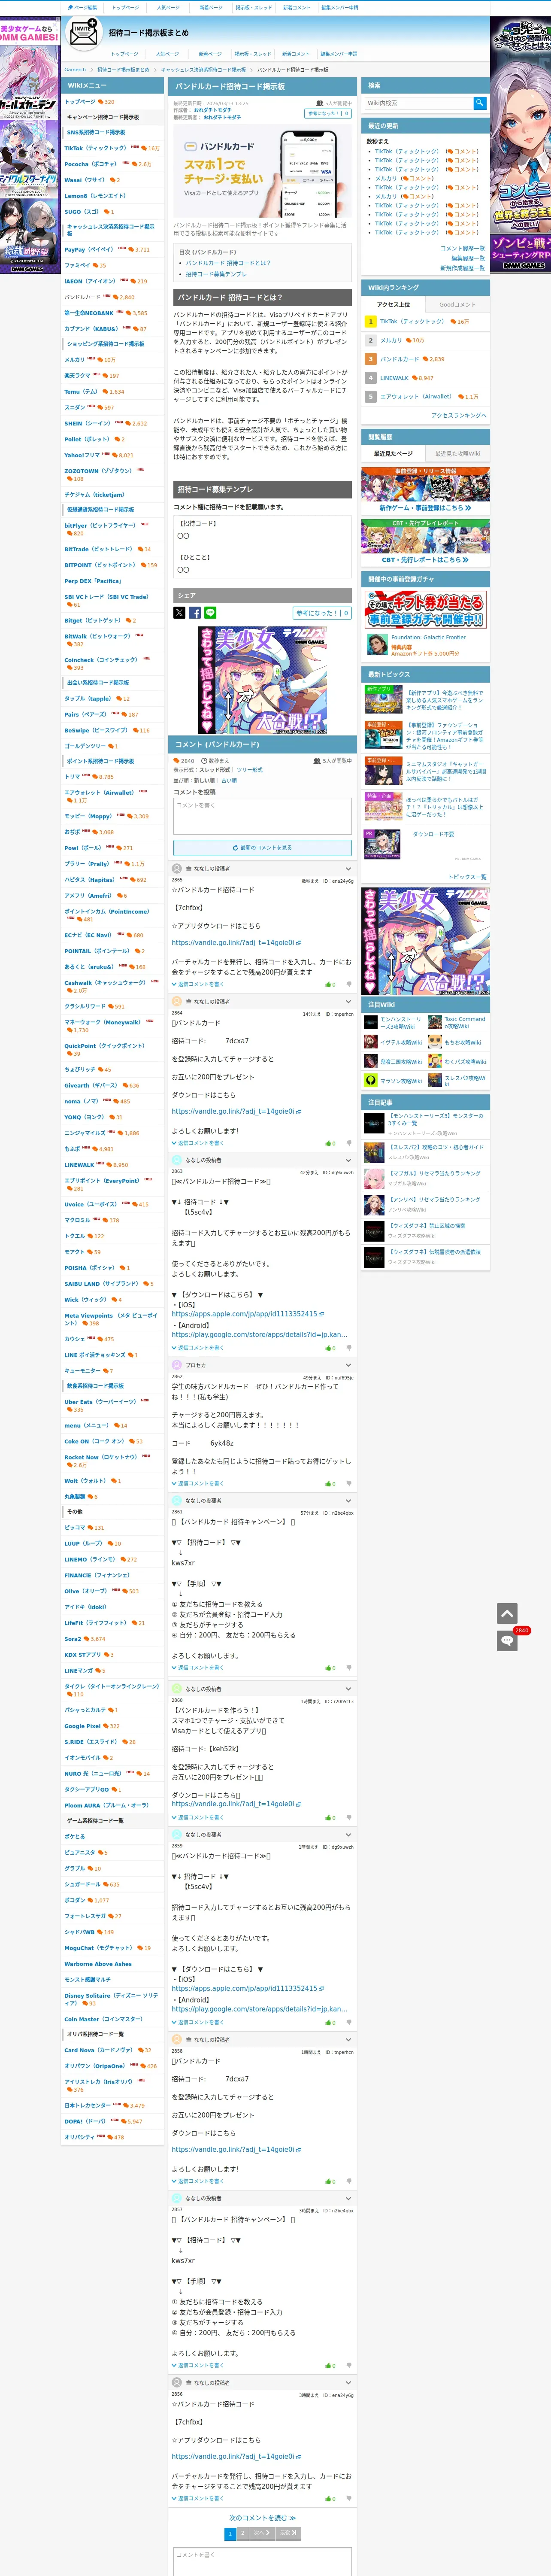Expand options chevron on comment 2863
This screenshot has height=2576, width=551.
tap(349, 1160)
